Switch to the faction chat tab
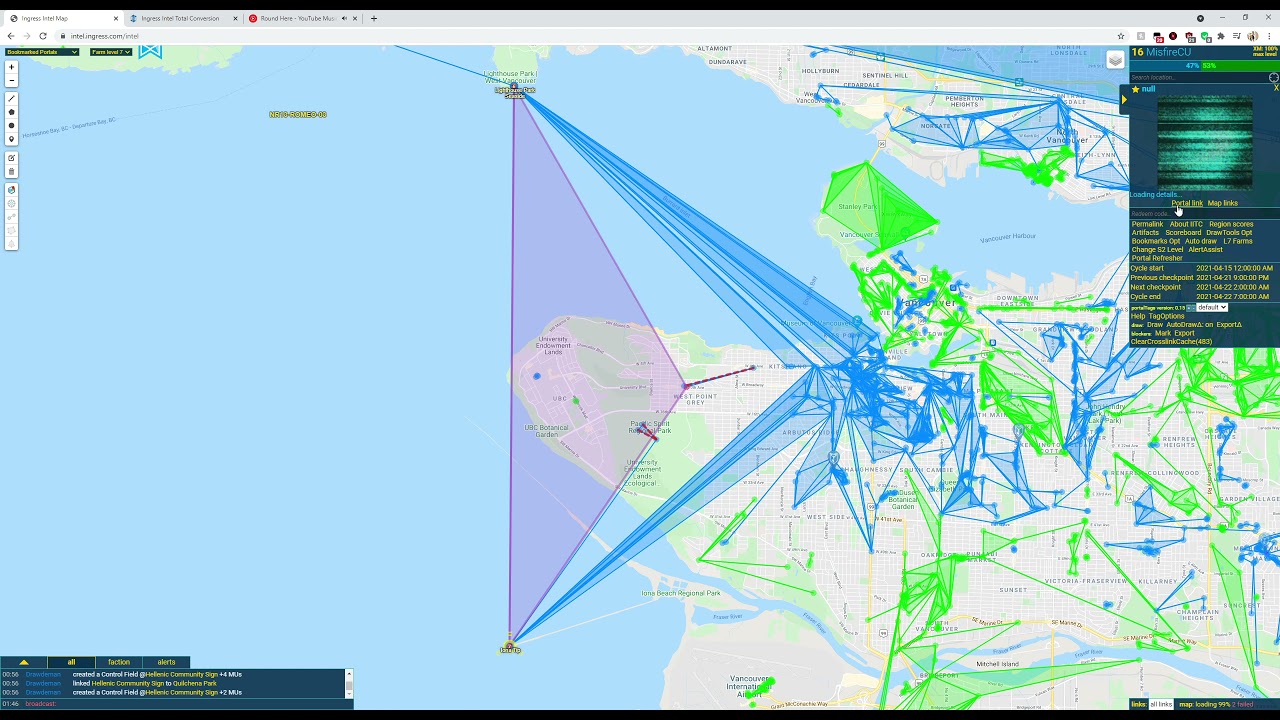The width and height of the screenshot is (1280, 720). click(x=119, y=662)
